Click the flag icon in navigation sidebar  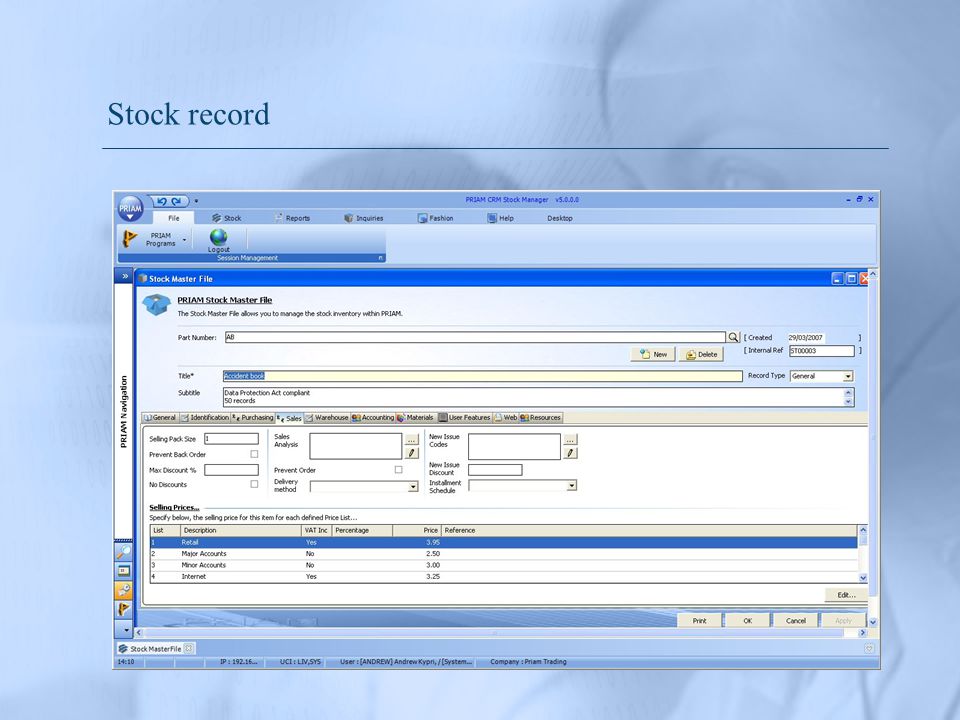[x=124, y=609]
